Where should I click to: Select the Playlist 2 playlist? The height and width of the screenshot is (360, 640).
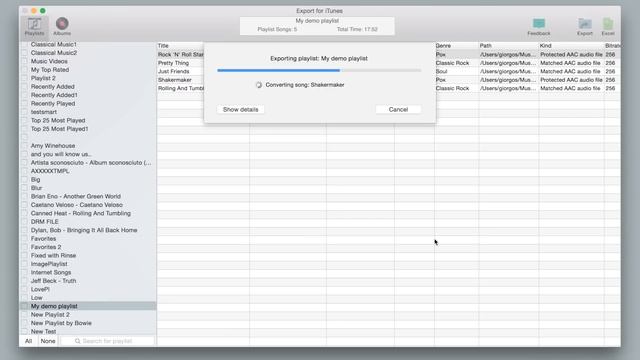pos(43,78)
